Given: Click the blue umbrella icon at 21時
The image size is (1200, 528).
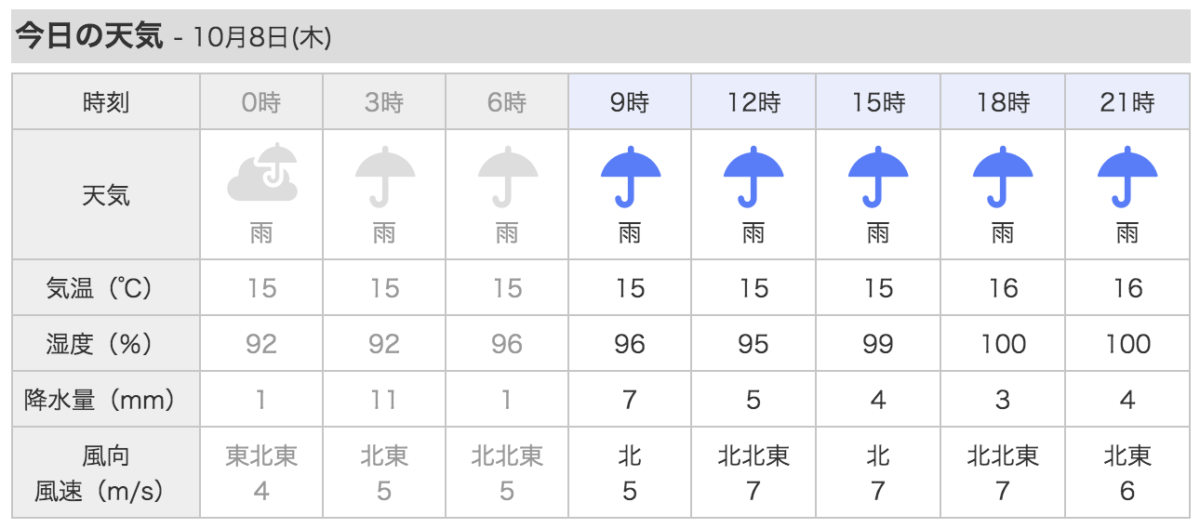Looking at the screenshot, I should 1127,177.
